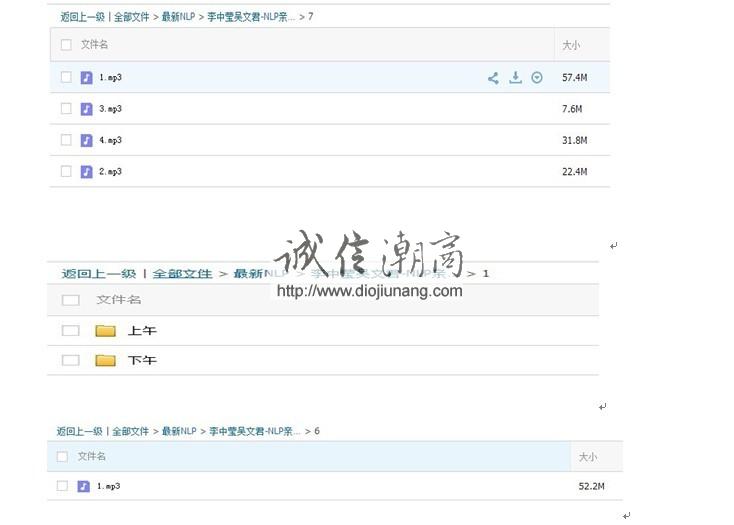Click 返回上一级 in the folder 1 breadcrumb

tap(99, 274)
